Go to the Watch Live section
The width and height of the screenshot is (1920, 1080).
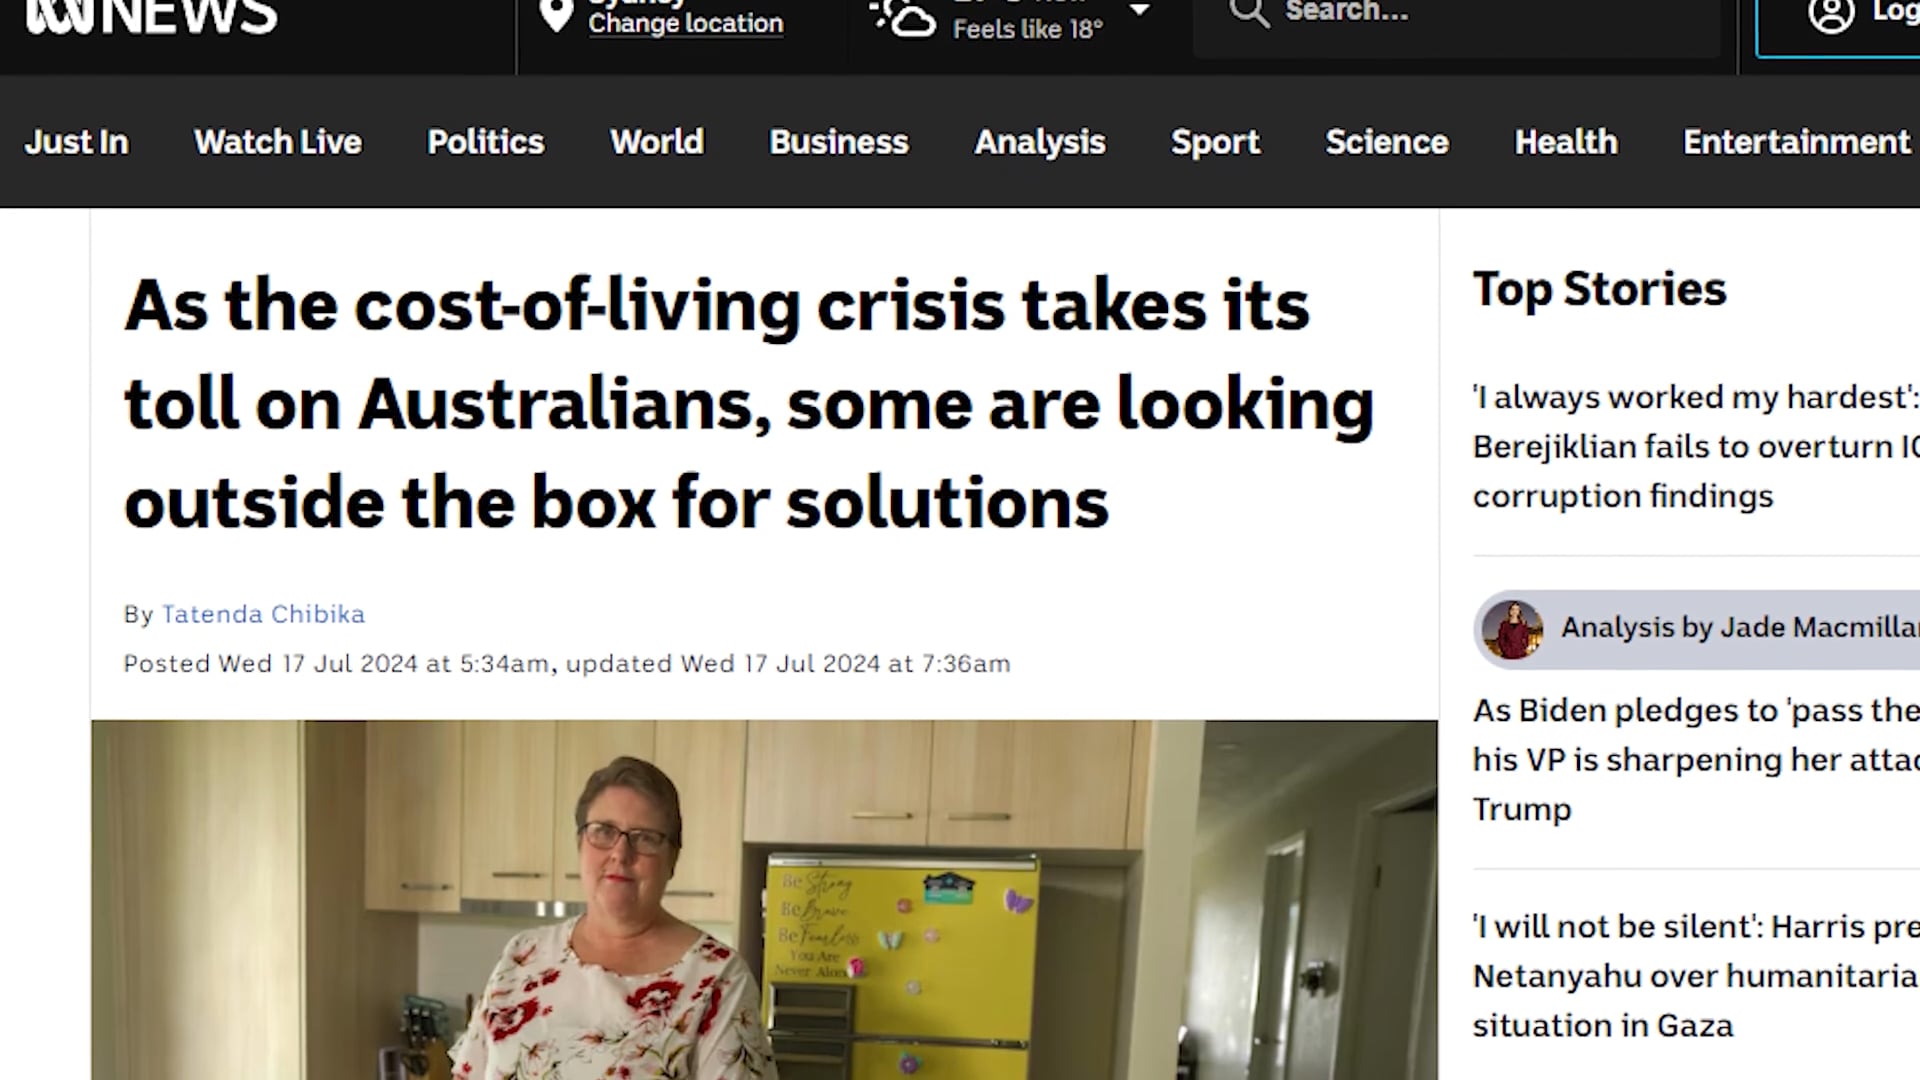[278, 142]
